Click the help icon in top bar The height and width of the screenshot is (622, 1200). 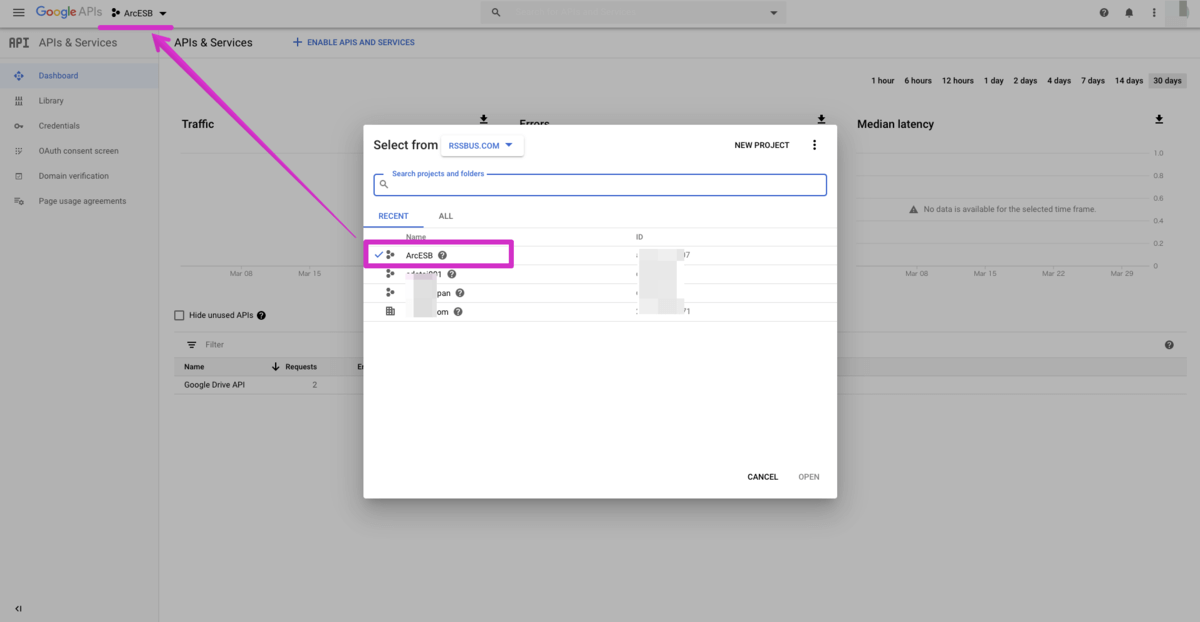[x=1104, y=13]
